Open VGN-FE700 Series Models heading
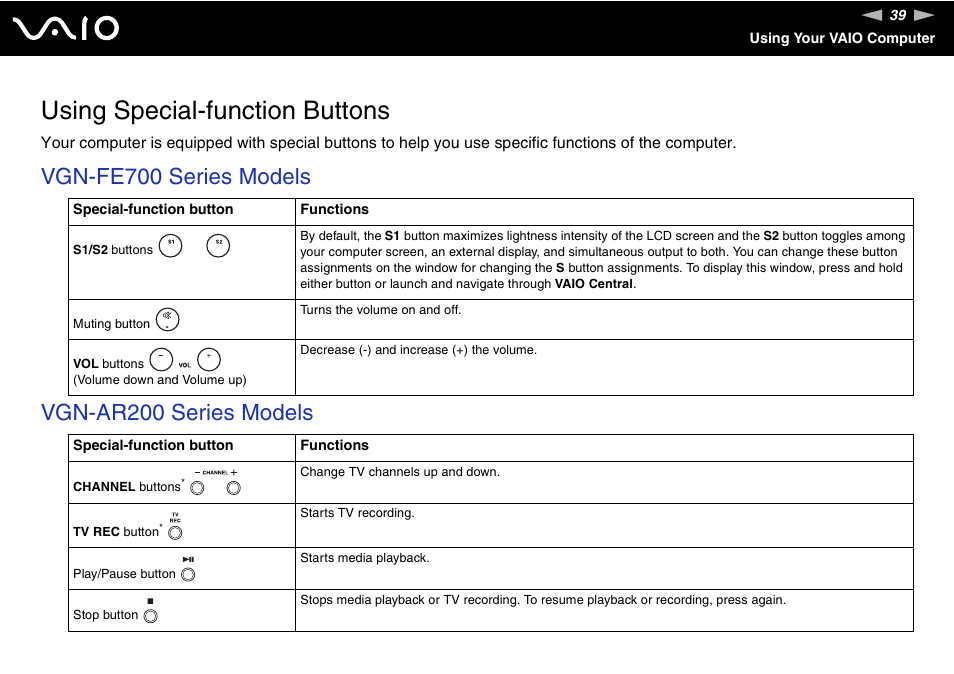This screenshot has width=954, height=674. pyautogui.click(x=176, y=176)
